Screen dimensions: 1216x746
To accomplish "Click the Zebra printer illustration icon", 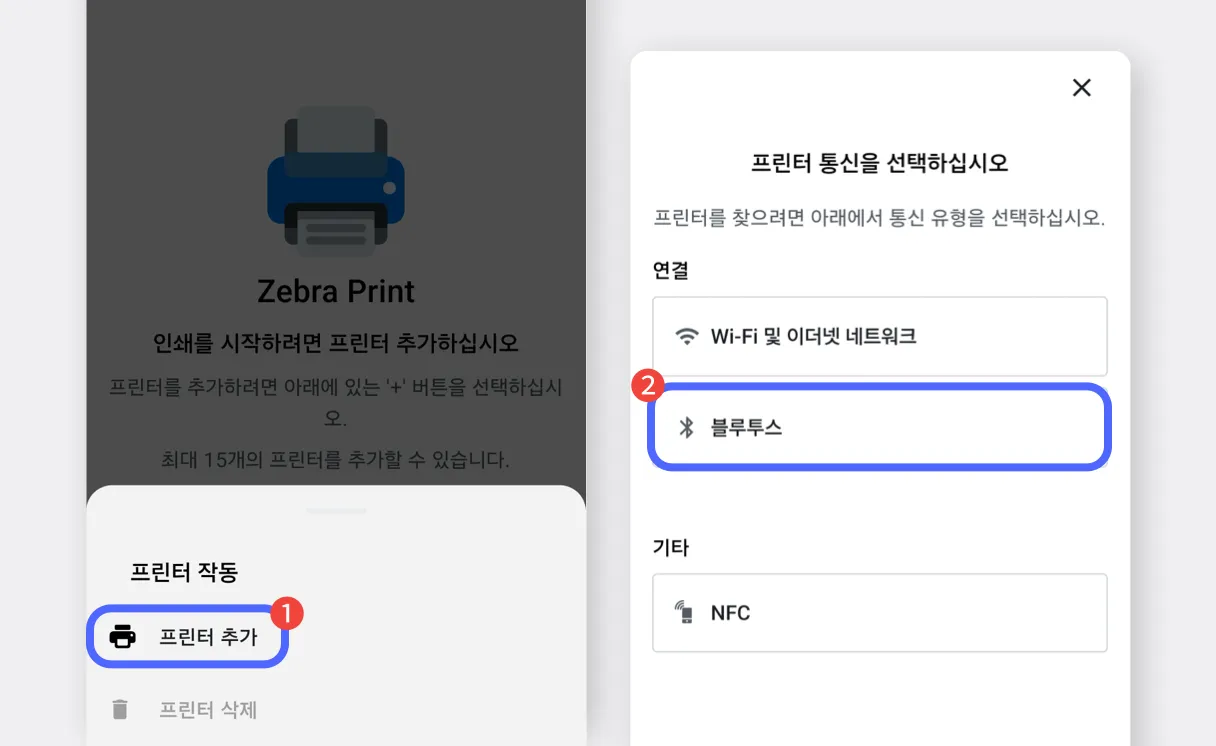I will (x=336, y=183).
